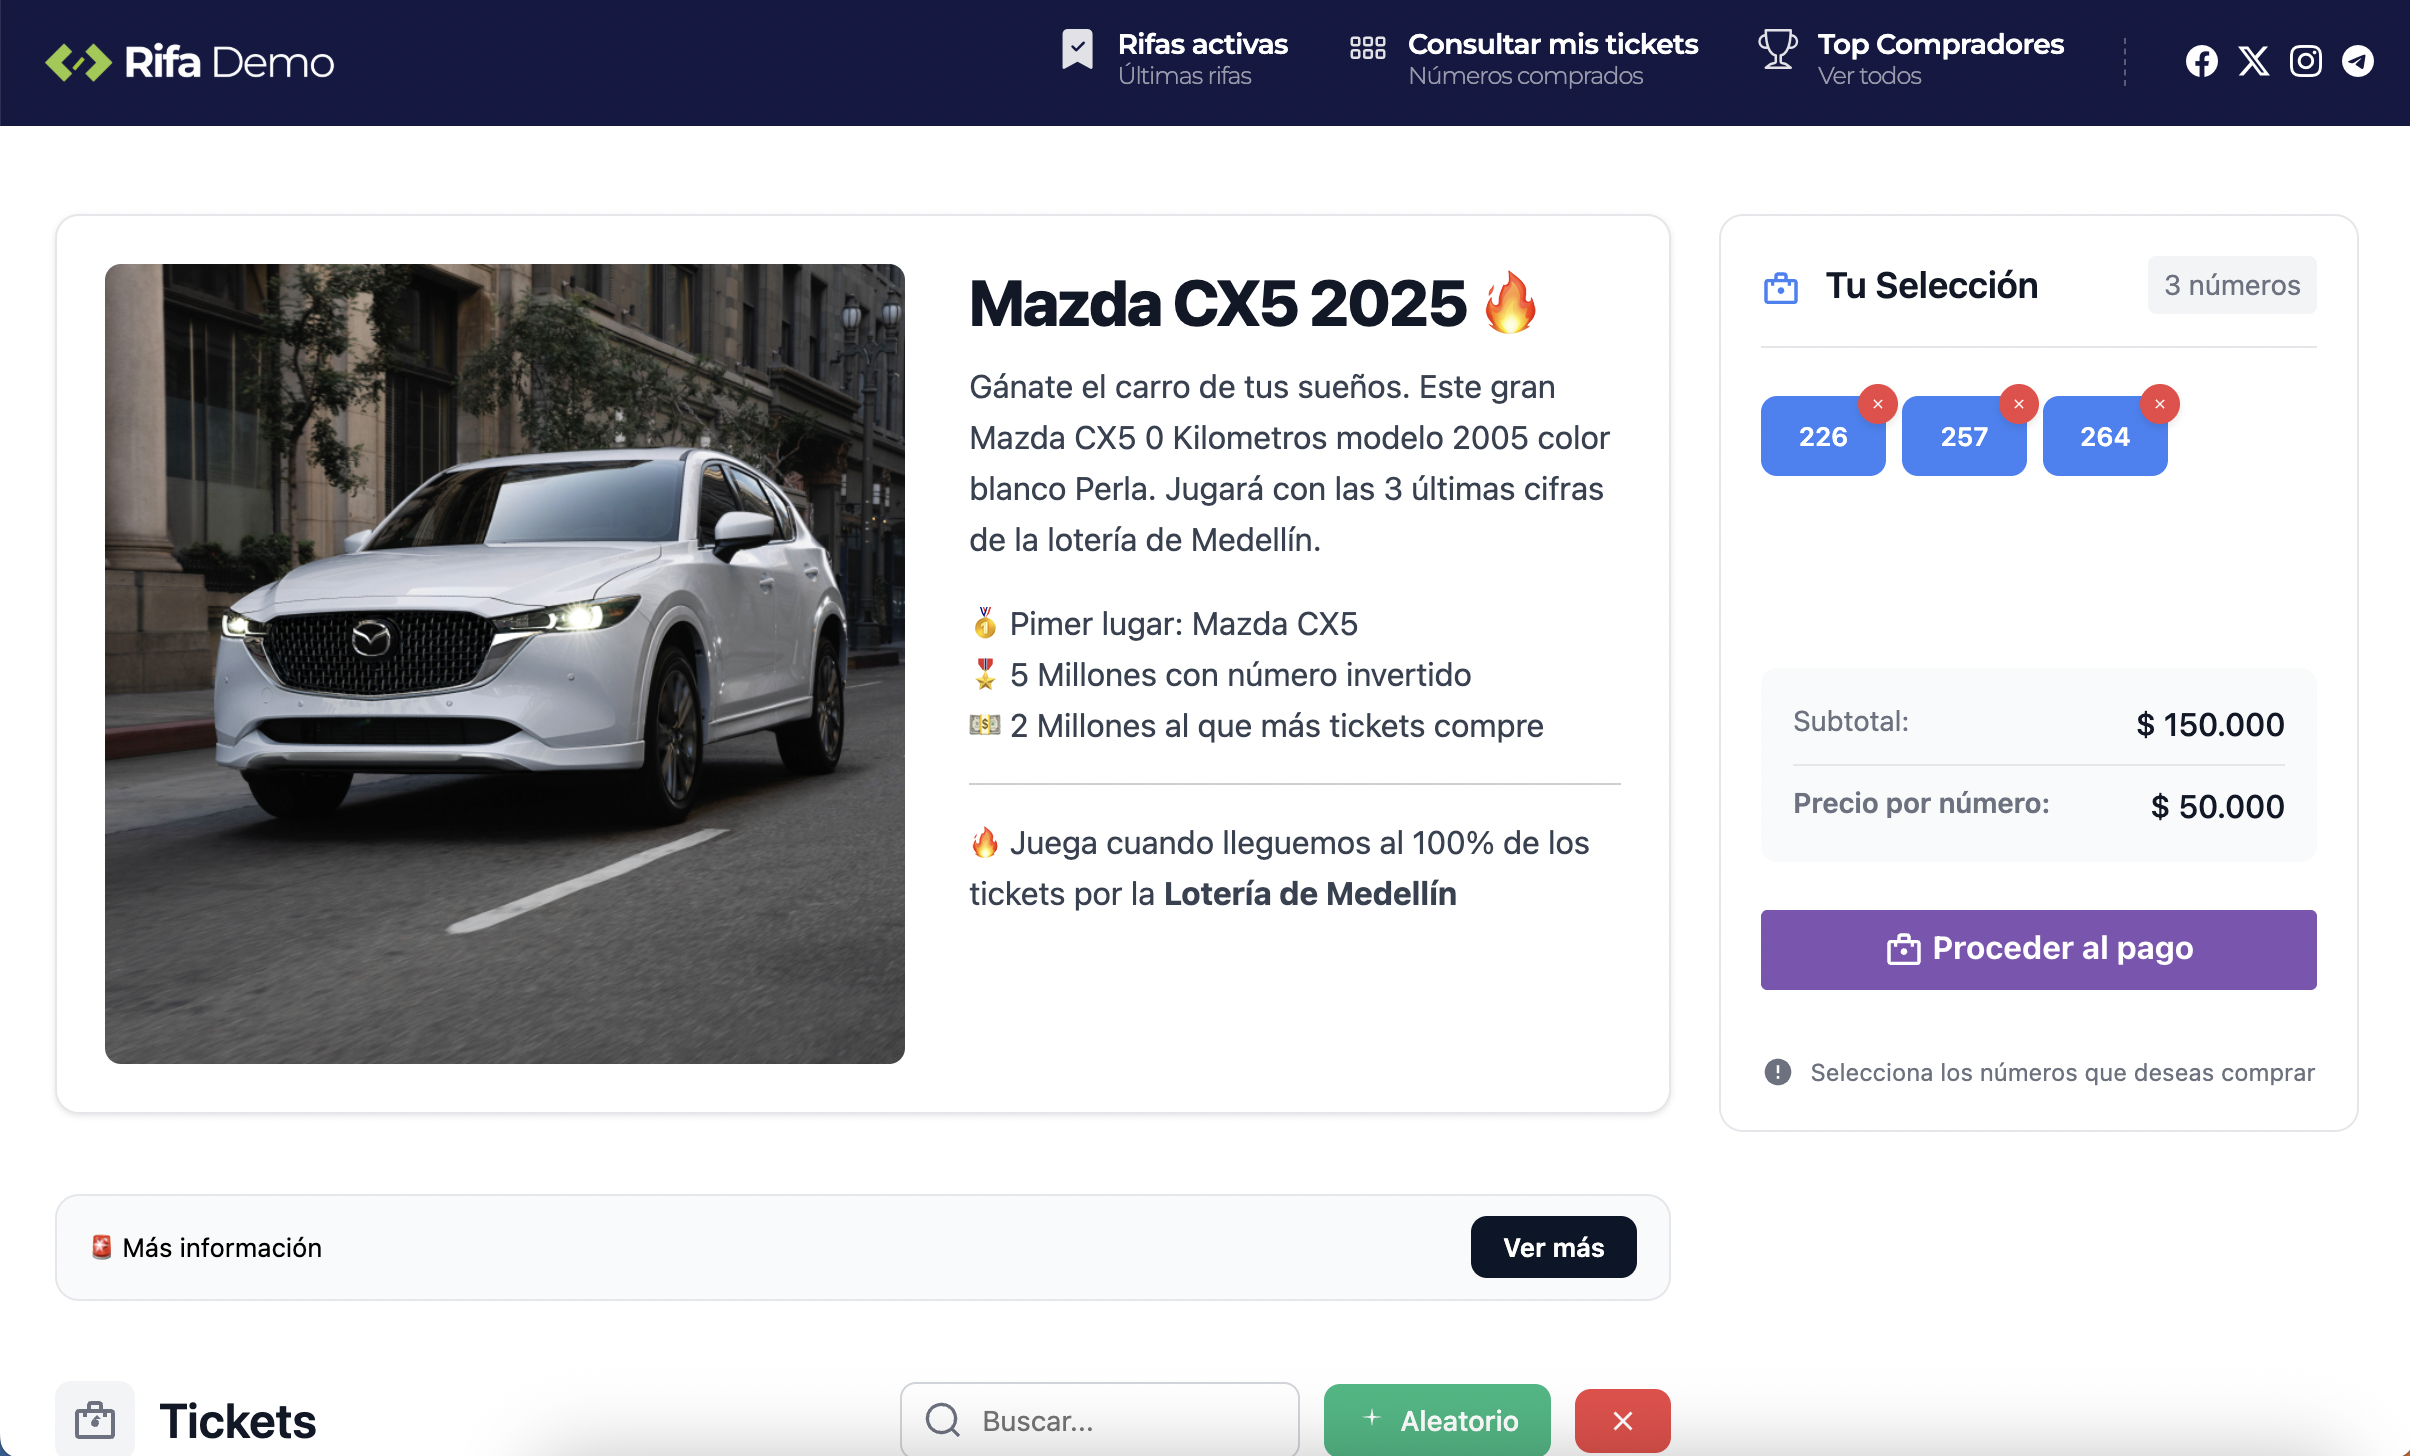Viewport: 2410px width, 1456px height.
Task: Focus the Buscar ticket search field
Action: click(1099, 1420)
